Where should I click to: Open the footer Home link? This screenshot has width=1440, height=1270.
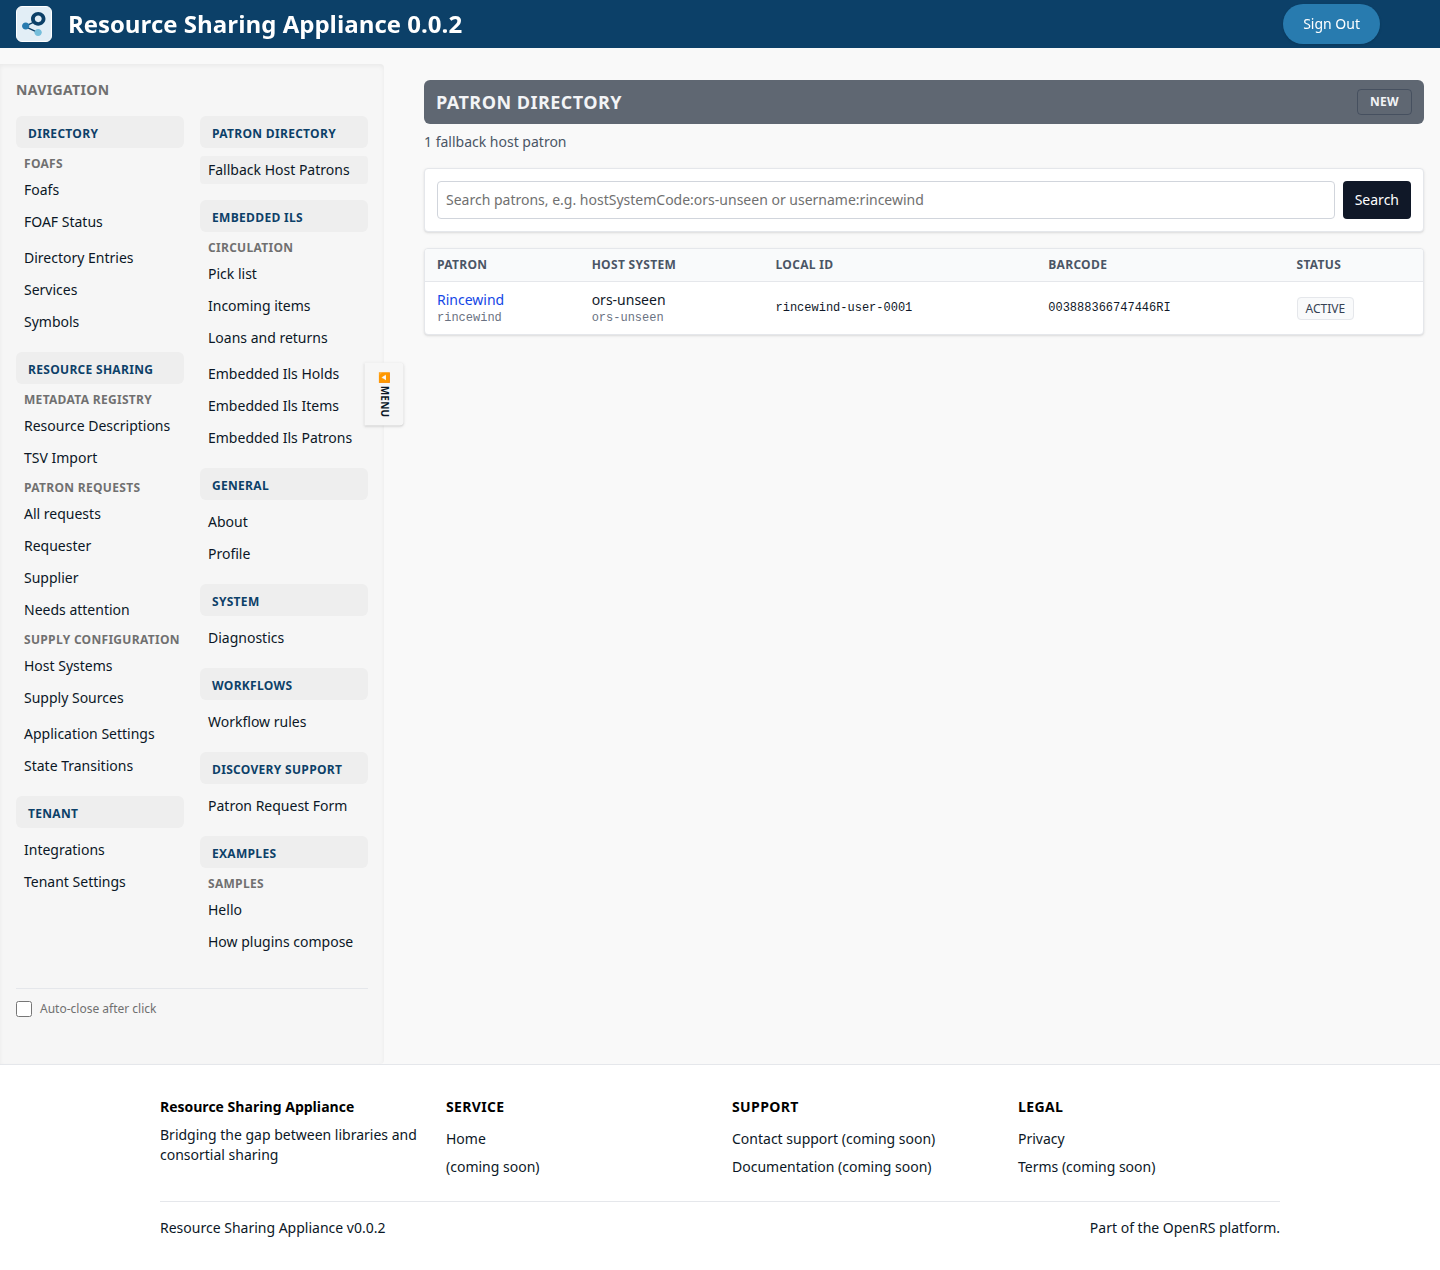click(466, 1139)
